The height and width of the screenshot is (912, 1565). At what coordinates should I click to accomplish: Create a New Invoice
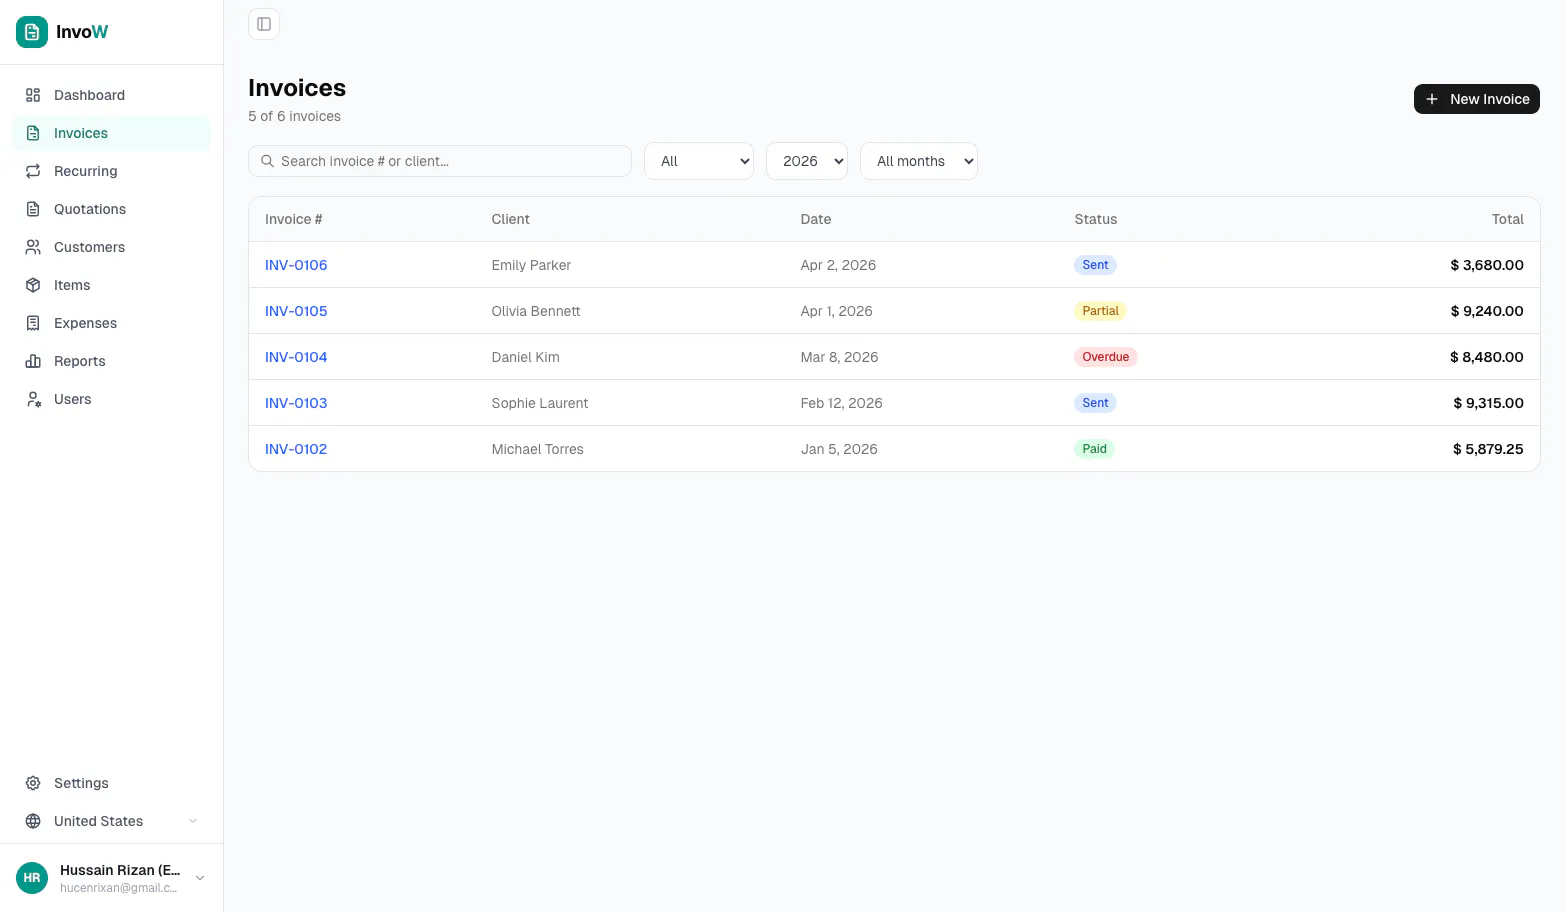[x=1477, y=99]
